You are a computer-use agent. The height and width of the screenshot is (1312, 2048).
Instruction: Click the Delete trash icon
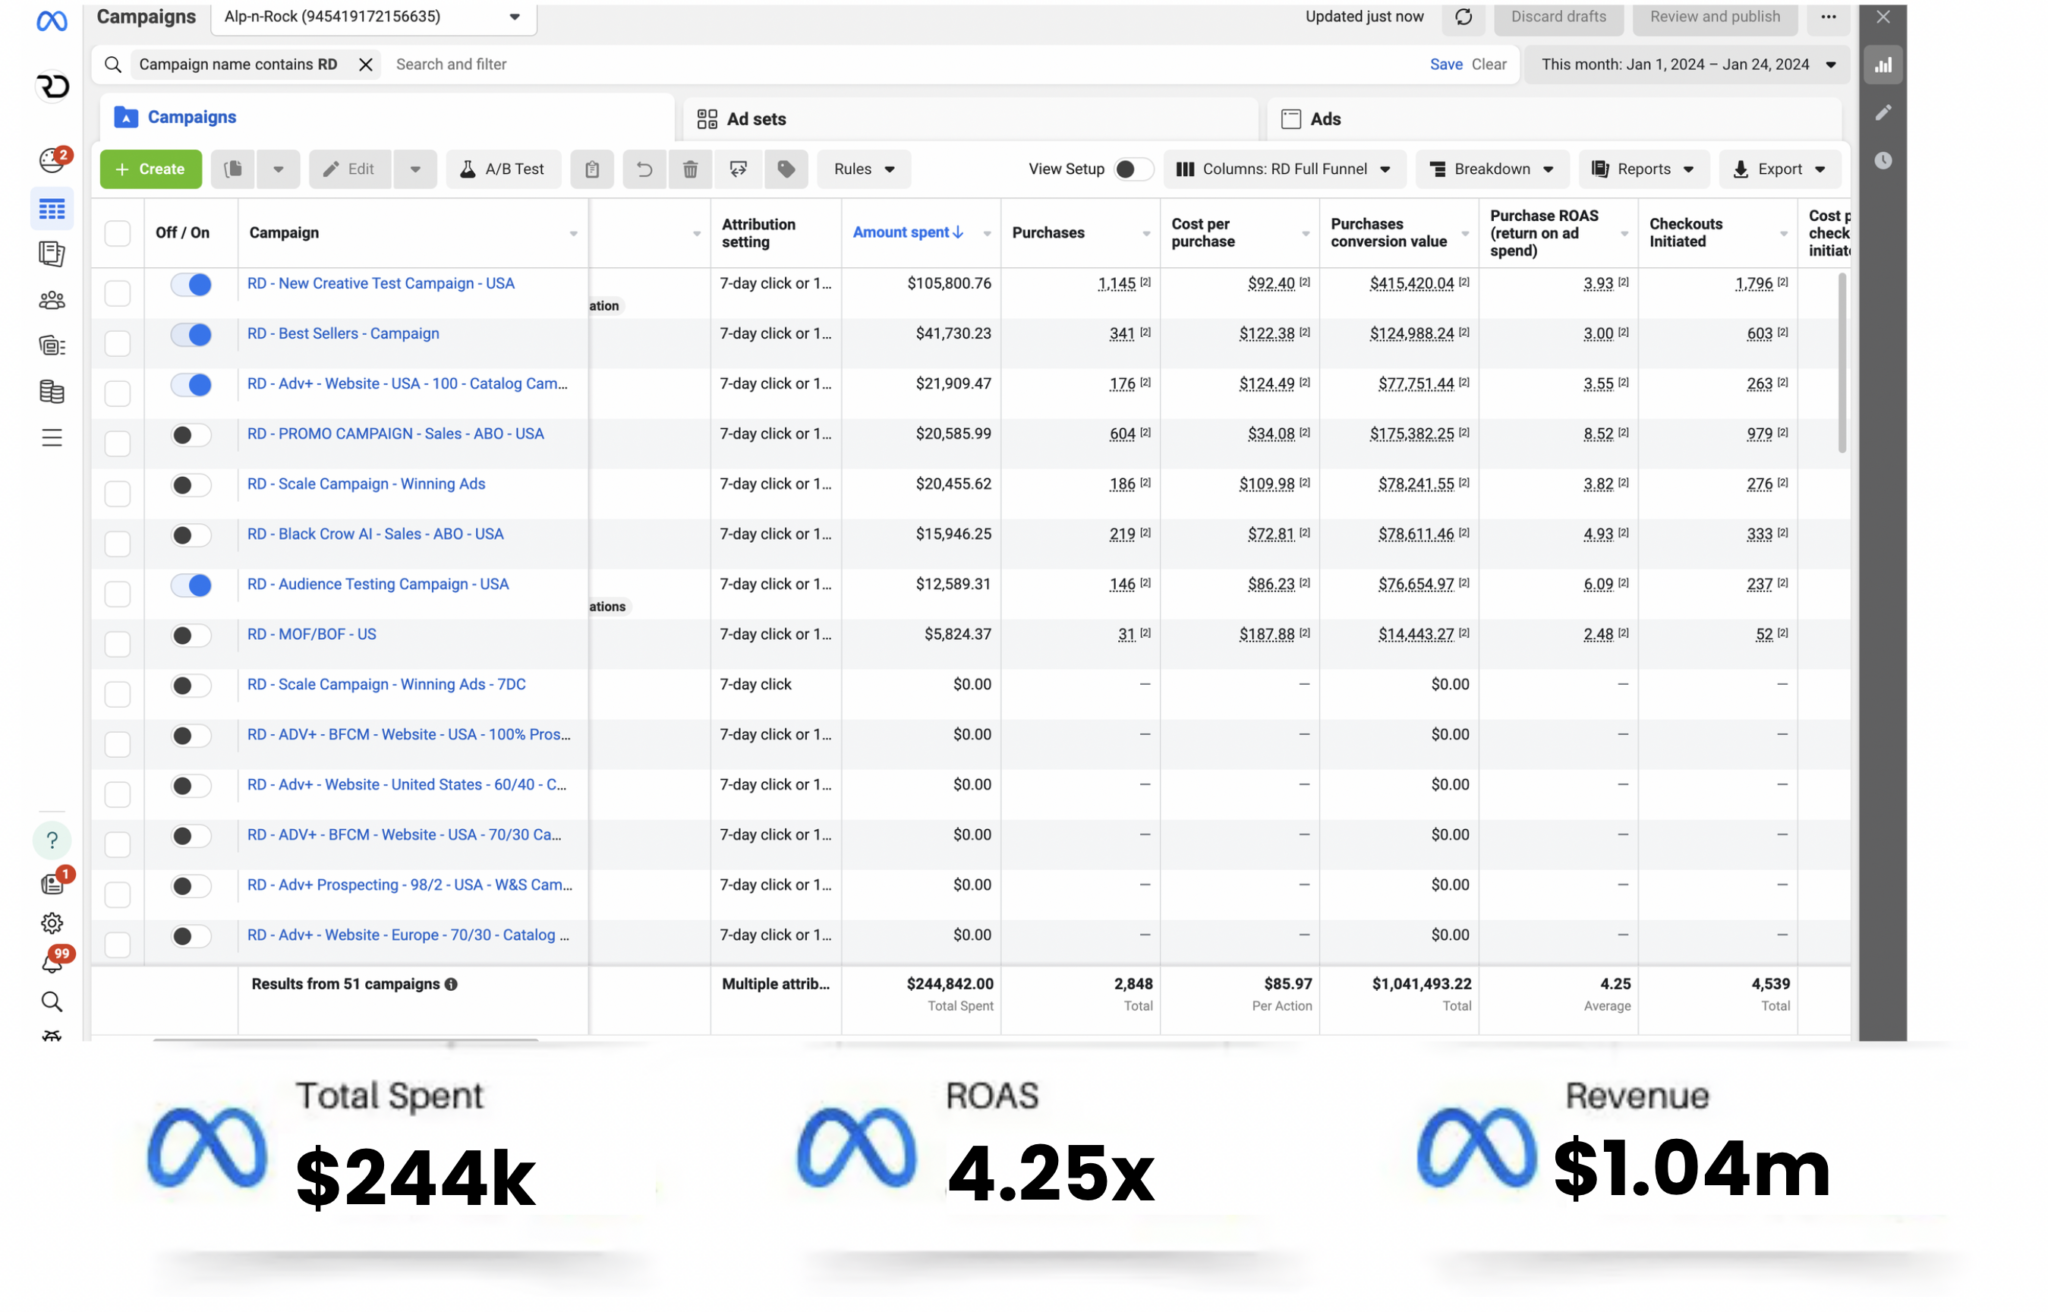690,169
